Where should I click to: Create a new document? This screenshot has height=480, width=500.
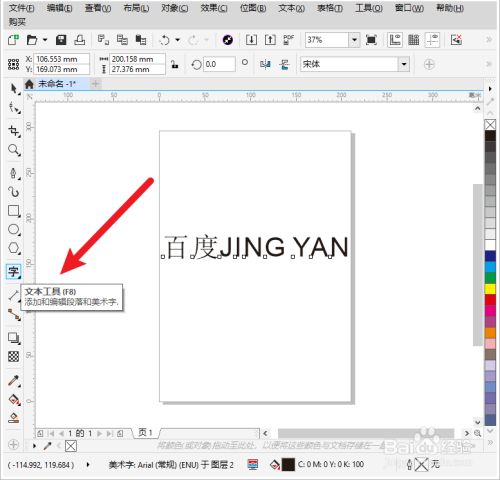click(x=13, y=40)
